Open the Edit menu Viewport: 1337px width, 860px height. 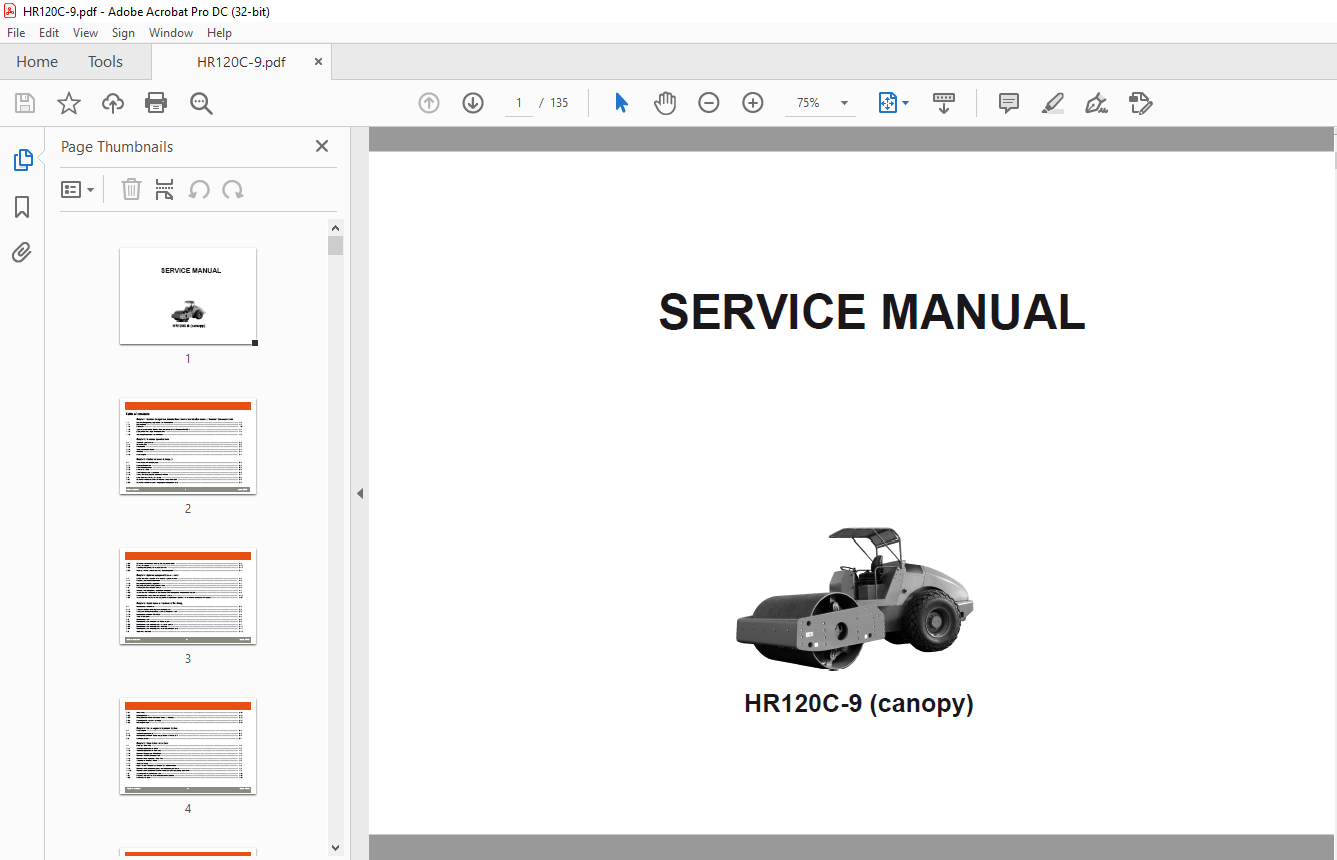(49, 33)
